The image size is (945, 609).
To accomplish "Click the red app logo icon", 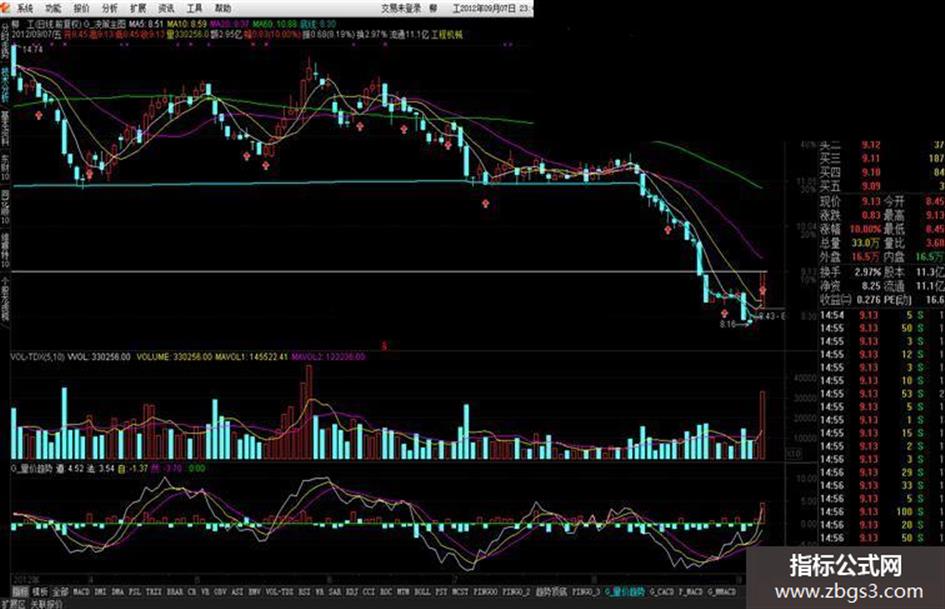I will click(7, 8).
